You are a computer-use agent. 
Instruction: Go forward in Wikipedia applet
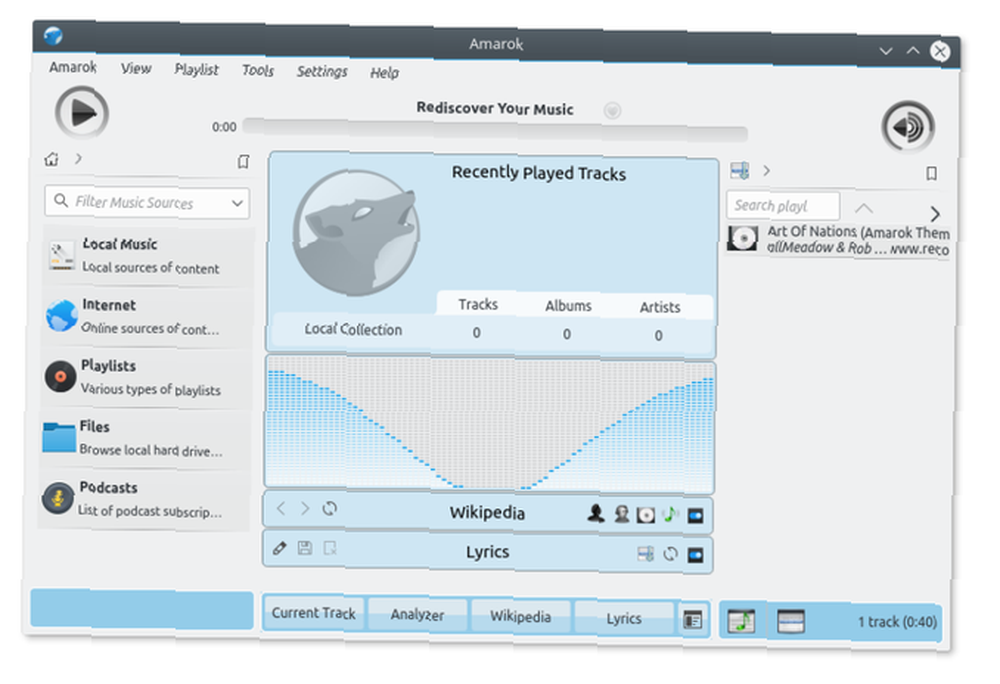[x=305, y=509]
